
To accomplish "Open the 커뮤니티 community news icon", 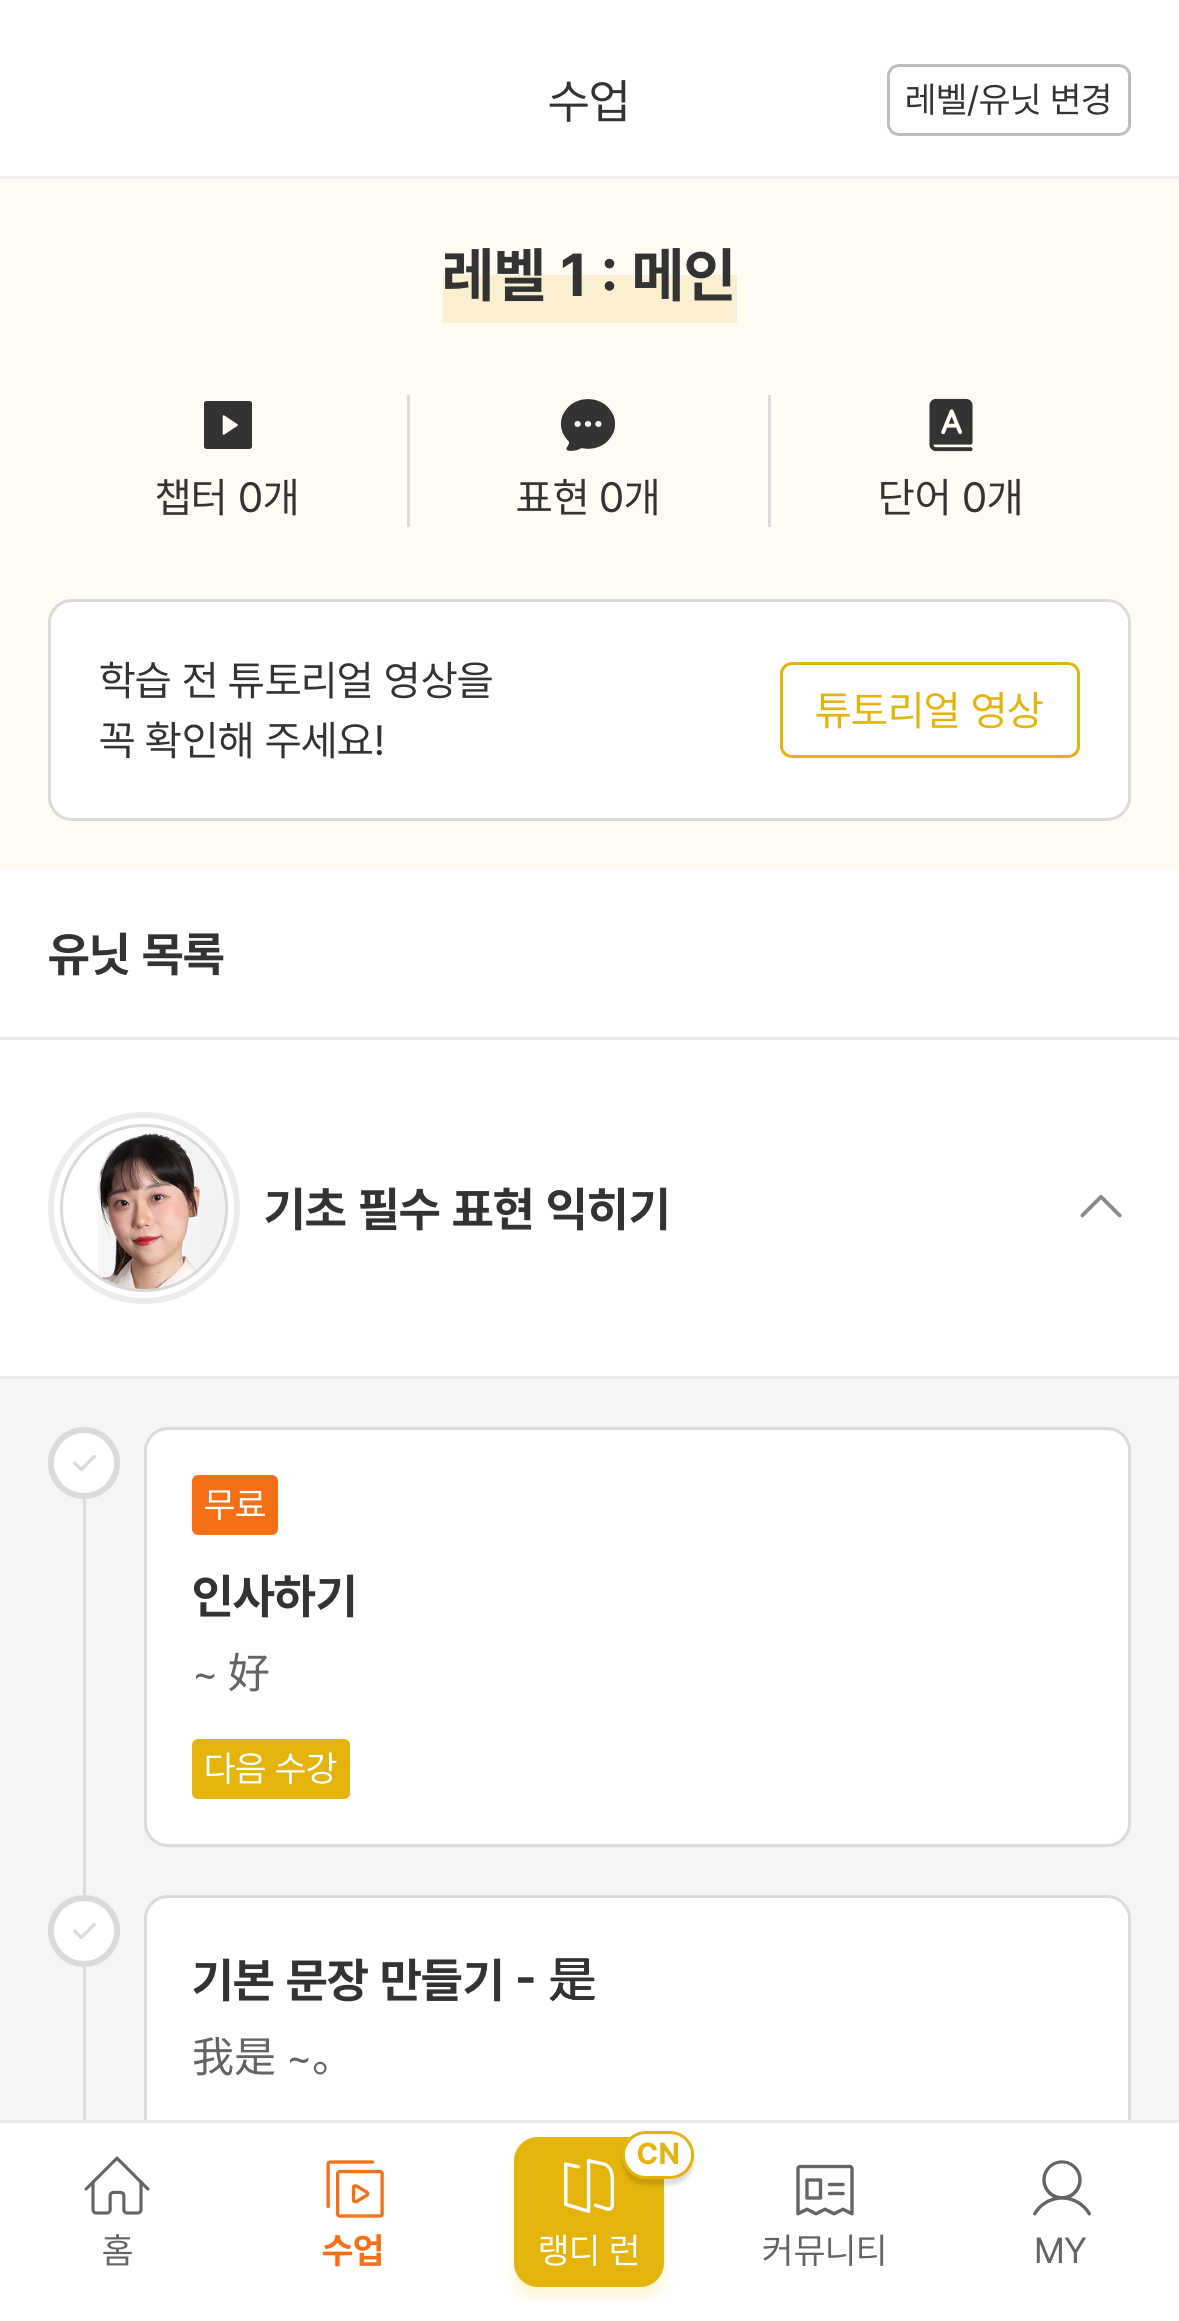I will [824, 2190].
